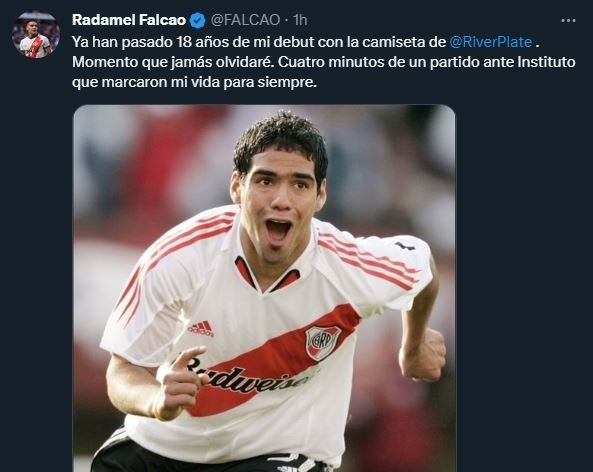593x472 pixels.
Task: Click the blue verified badge
Action: pyautogui.click(x=197, y=20)
